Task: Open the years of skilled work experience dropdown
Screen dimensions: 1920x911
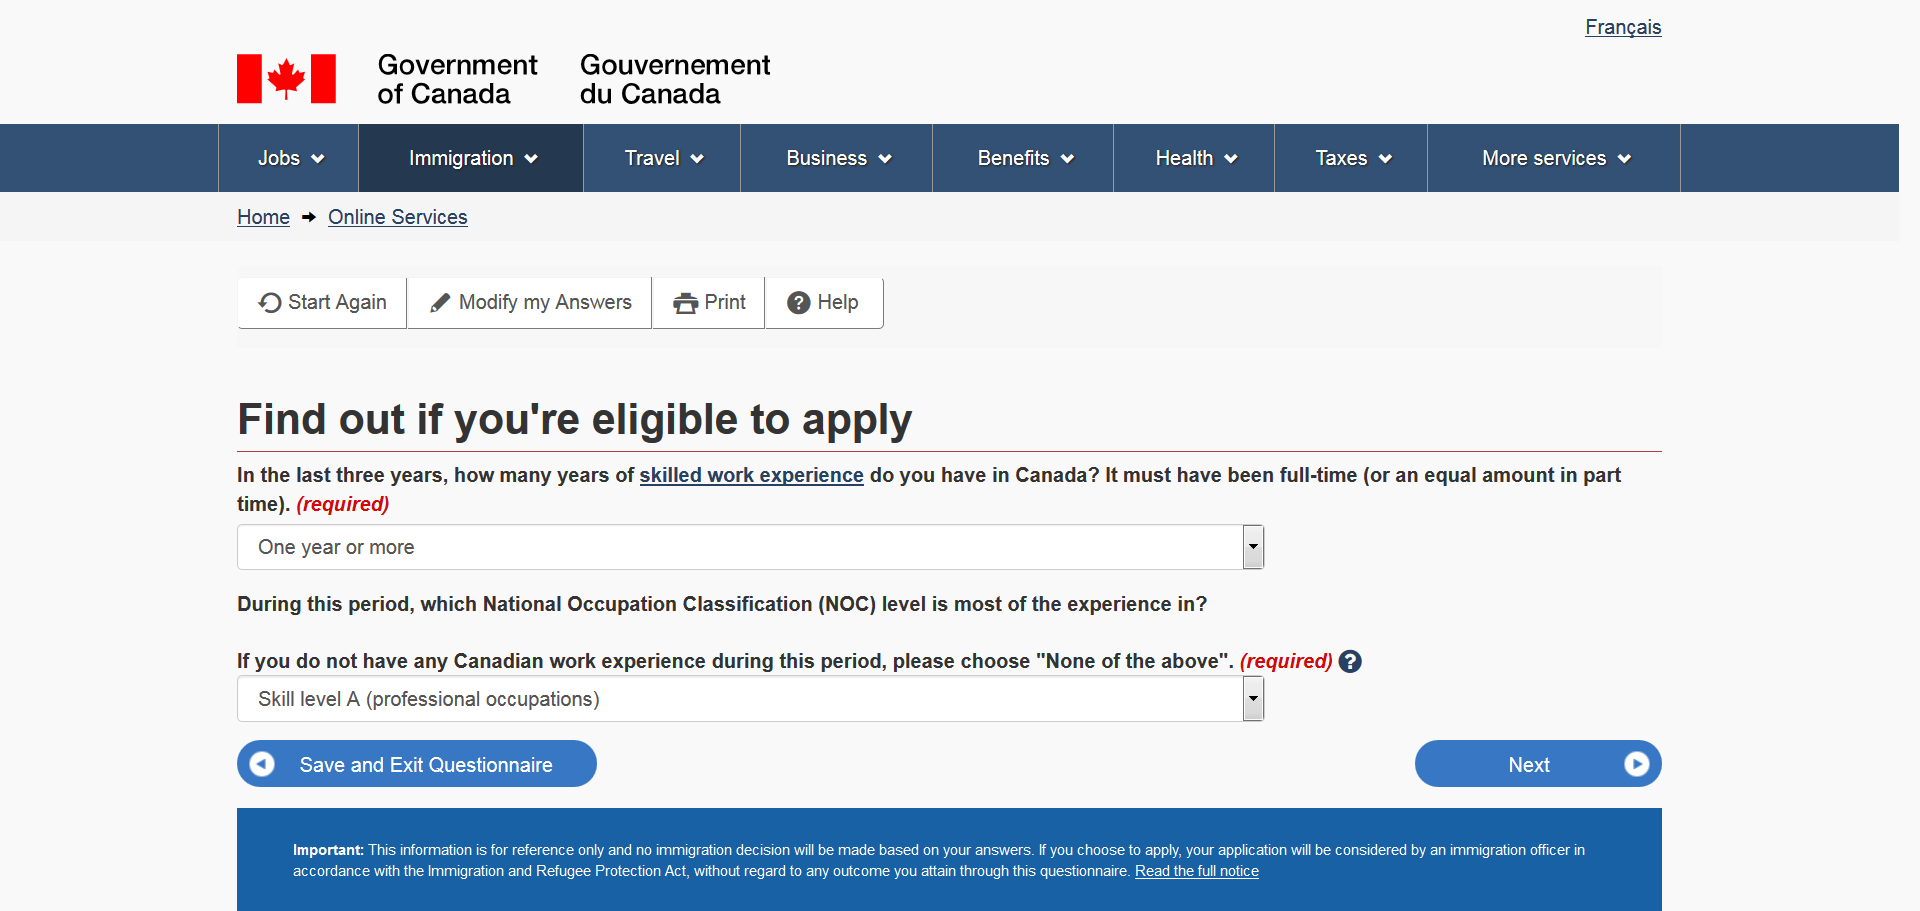Action: pos(750,547)
